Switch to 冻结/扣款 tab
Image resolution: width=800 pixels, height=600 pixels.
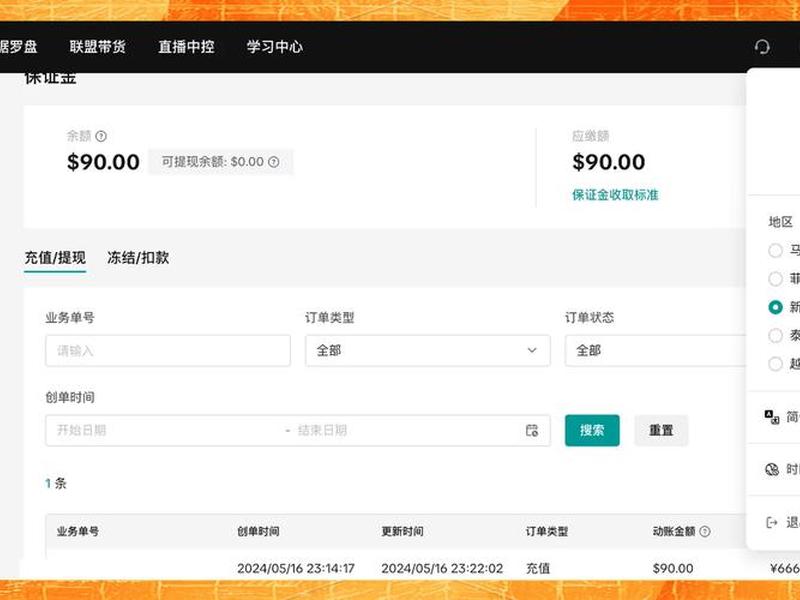coord(138,258)
